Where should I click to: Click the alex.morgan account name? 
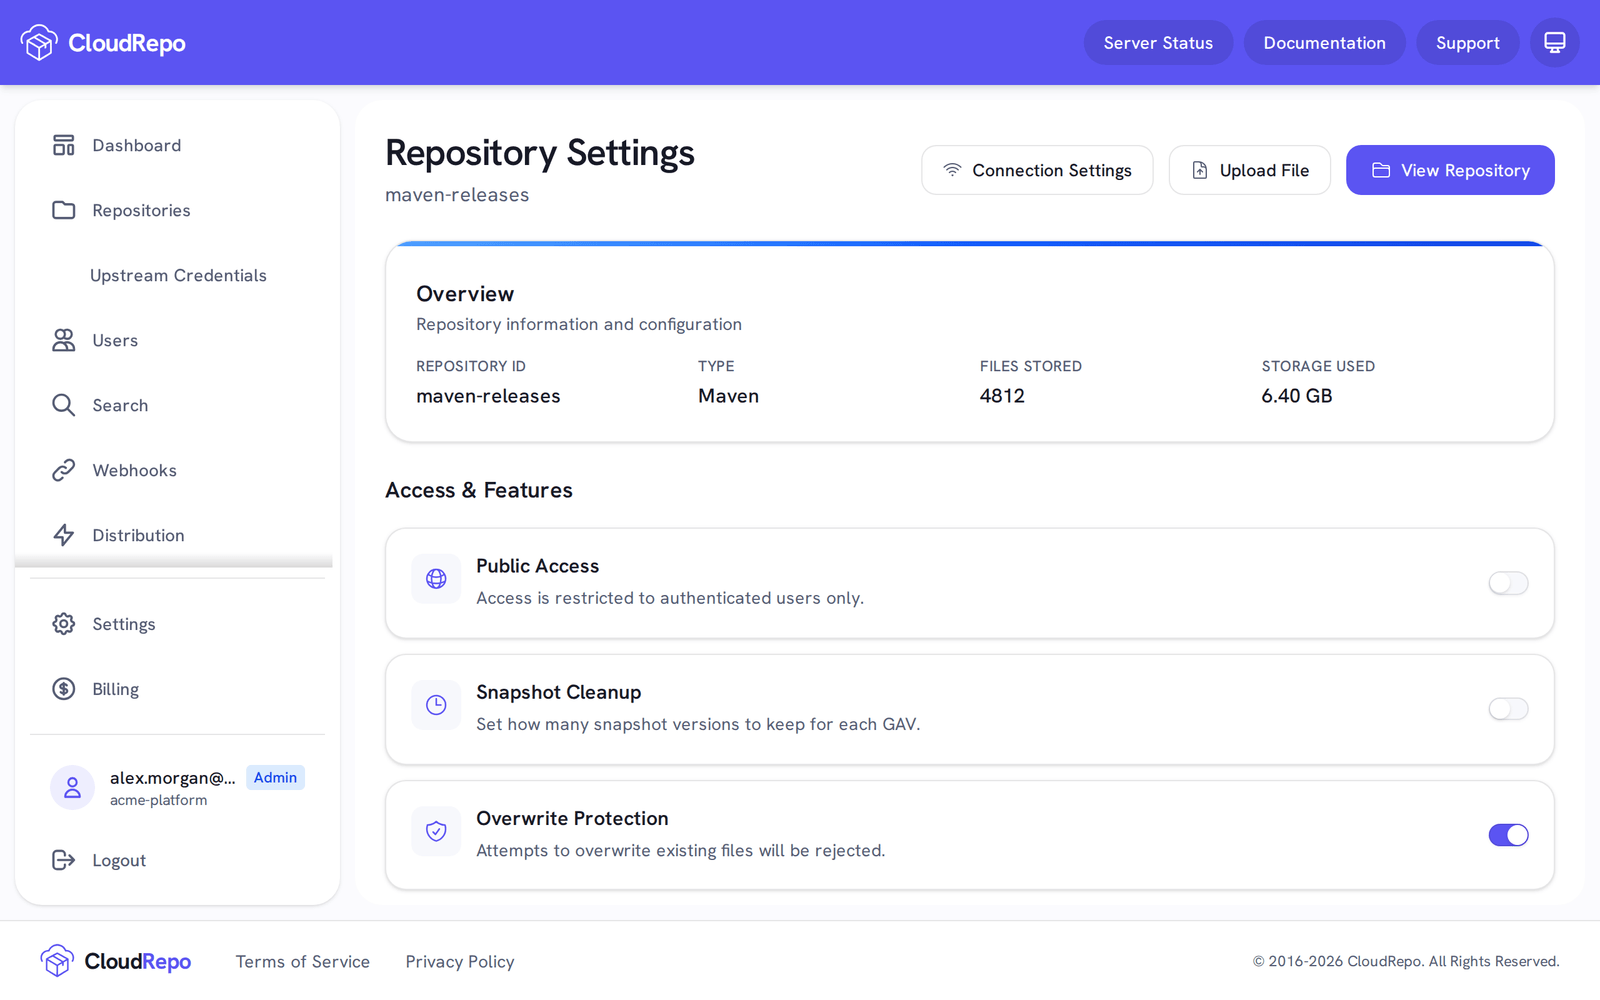click(x=173, y=778)
